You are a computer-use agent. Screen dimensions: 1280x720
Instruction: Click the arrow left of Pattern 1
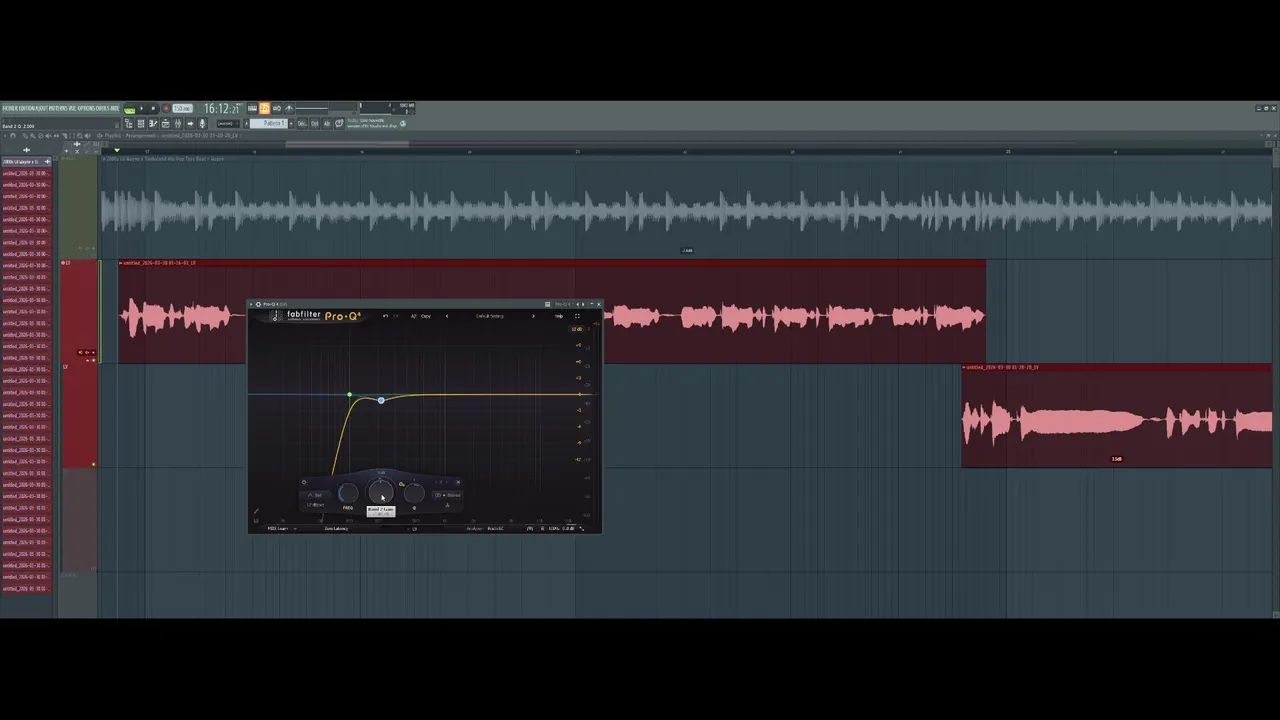coord(246,124)
